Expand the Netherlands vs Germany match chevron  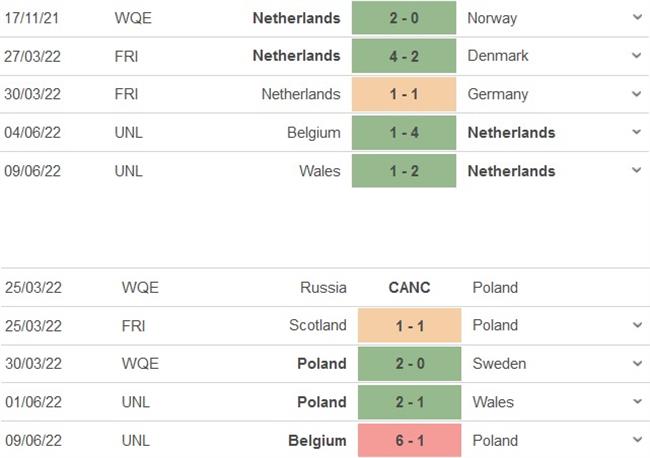(x=637, y=94)
